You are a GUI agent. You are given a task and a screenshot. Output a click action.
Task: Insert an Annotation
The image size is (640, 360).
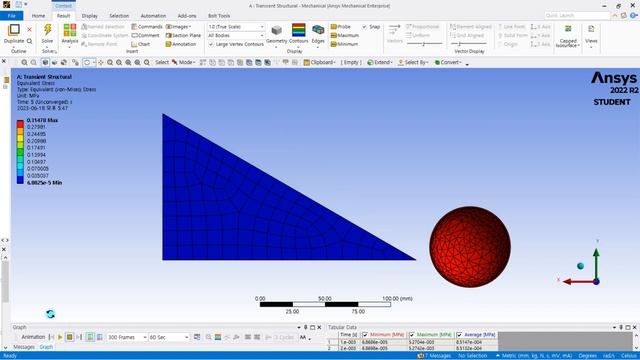point(181,44)
